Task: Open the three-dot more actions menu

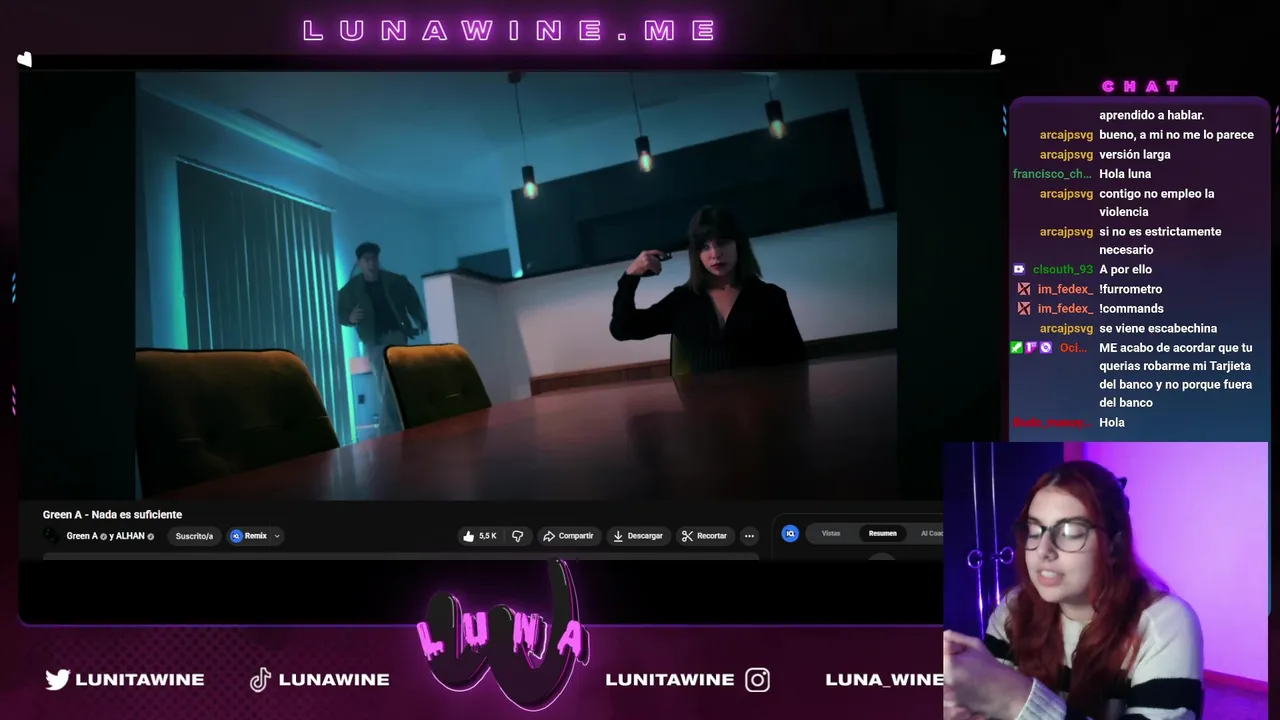Action: click(x=749, y=536)
